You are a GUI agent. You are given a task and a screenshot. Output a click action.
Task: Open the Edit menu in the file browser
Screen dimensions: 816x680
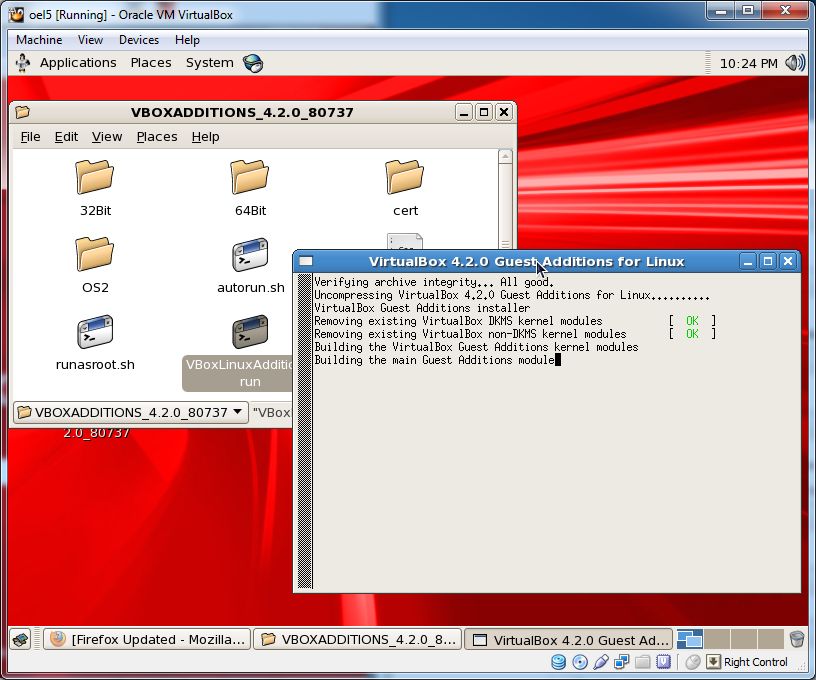[x=66, y=137]
